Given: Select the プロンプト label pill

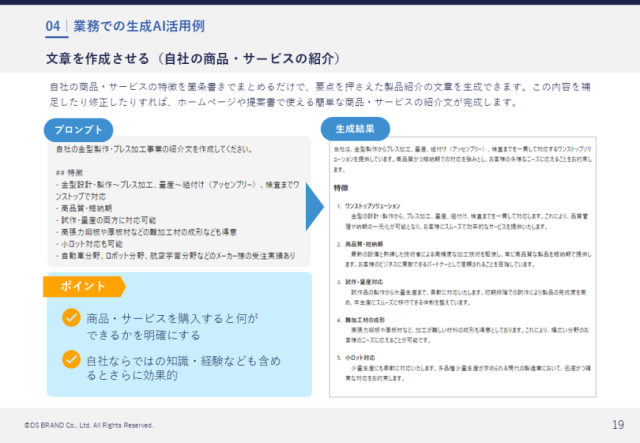Looking at the screenshot, I should 78,130.
